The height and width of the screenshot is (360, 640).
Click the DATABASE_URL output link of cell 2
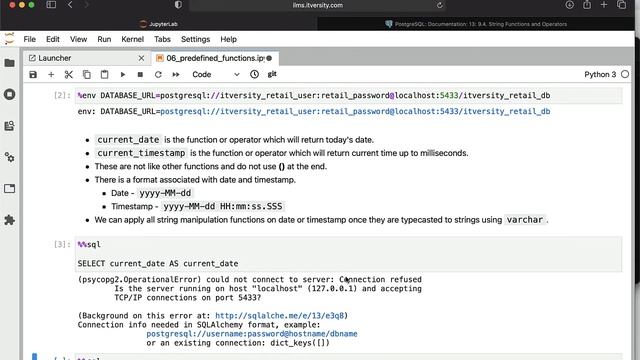355,111
